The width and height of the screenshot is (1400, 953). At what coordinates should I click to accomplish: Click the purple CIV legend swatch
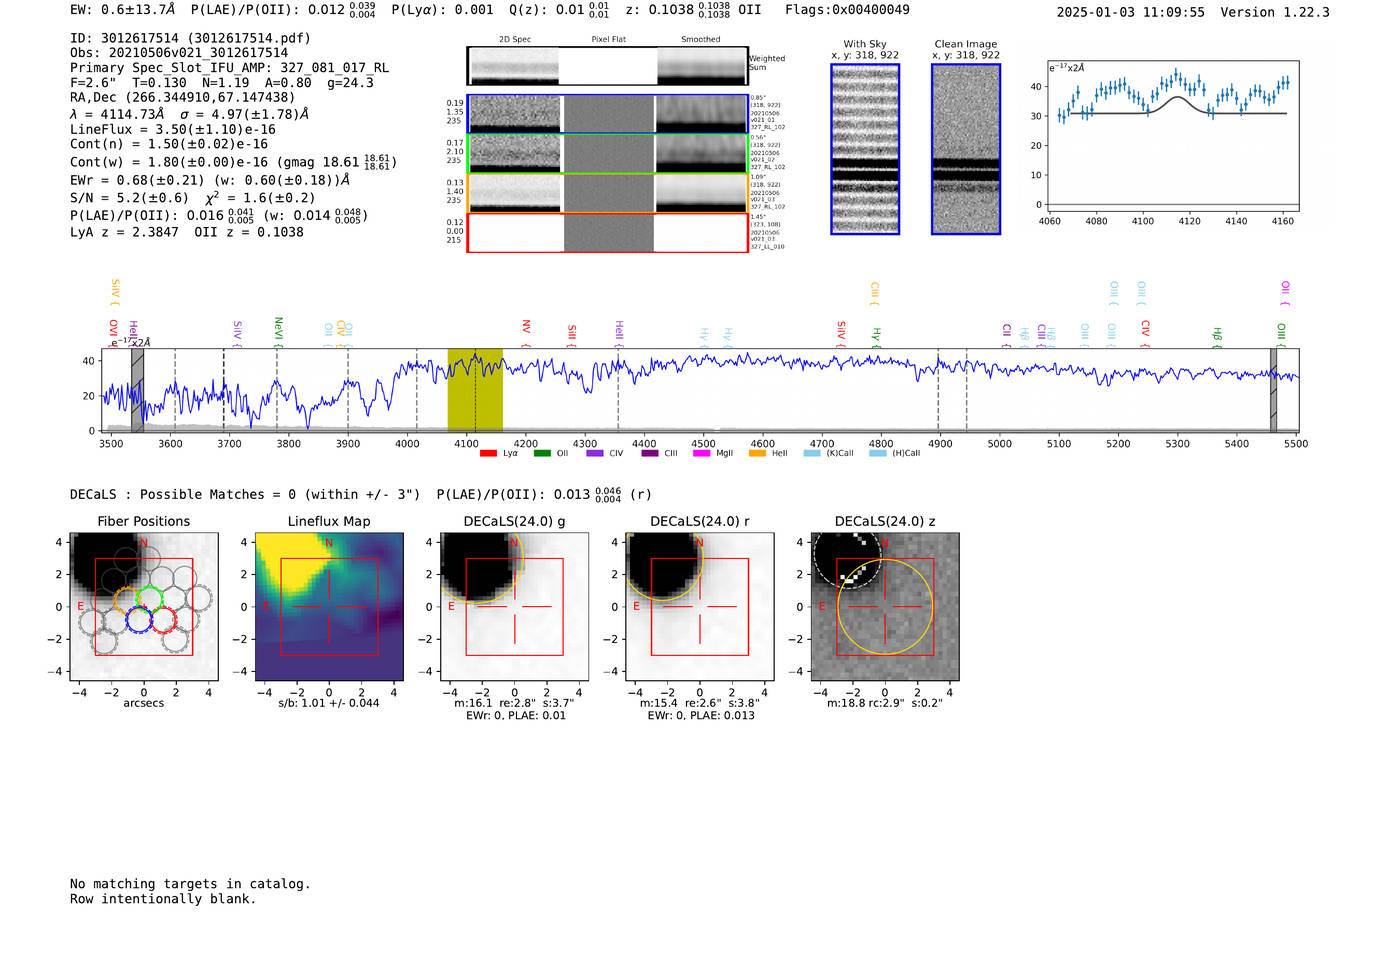pyautogui.click(x=595, y=453)
